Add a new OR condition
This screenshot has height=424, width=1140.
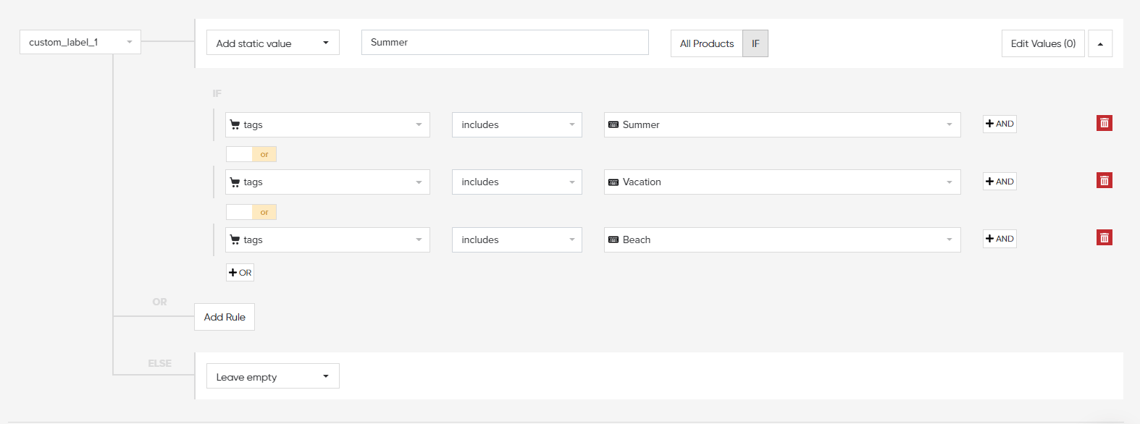click(240, 272)
